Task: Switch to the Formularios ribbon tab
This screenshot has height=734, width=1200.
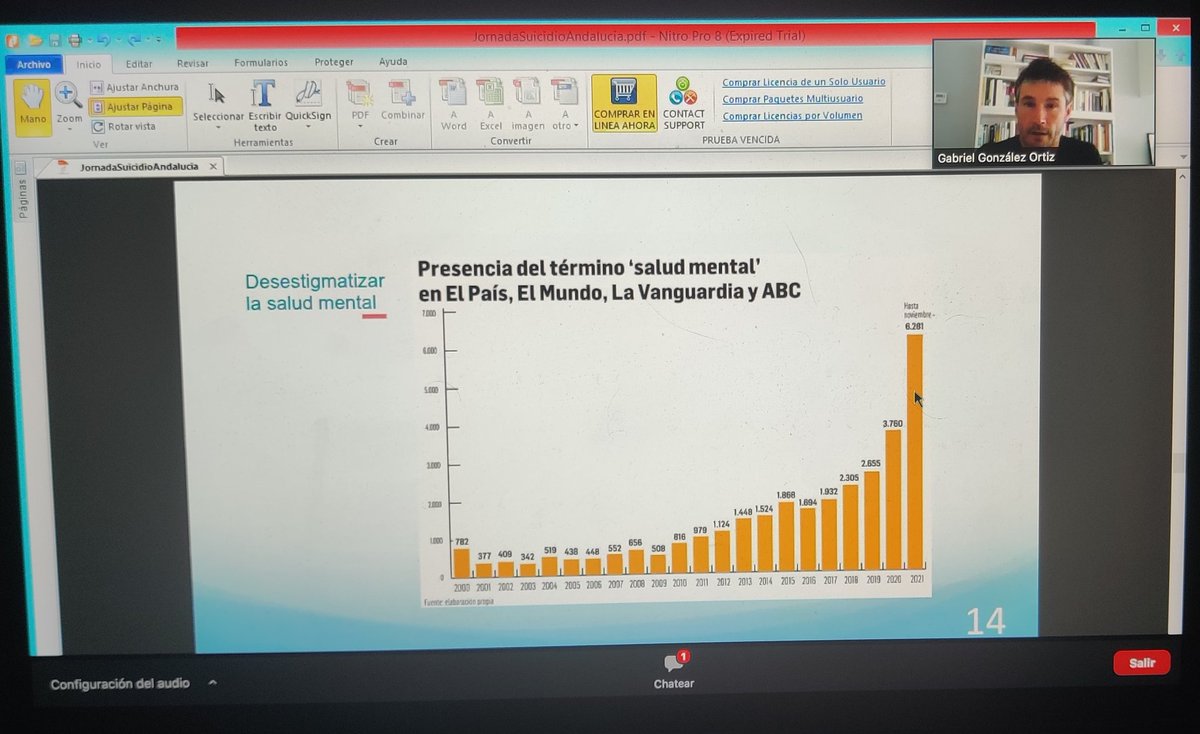Action: coord(261,62)
